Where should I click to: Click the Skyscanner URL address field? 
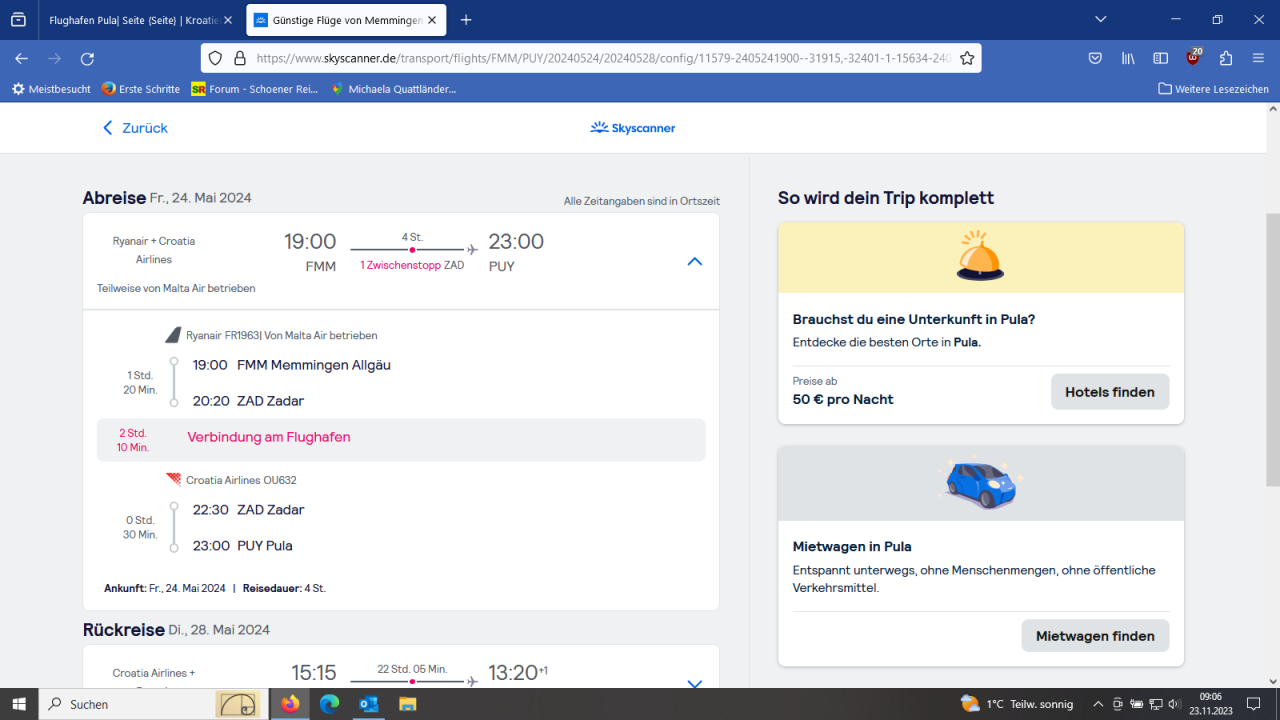click(x=600, y=58)
